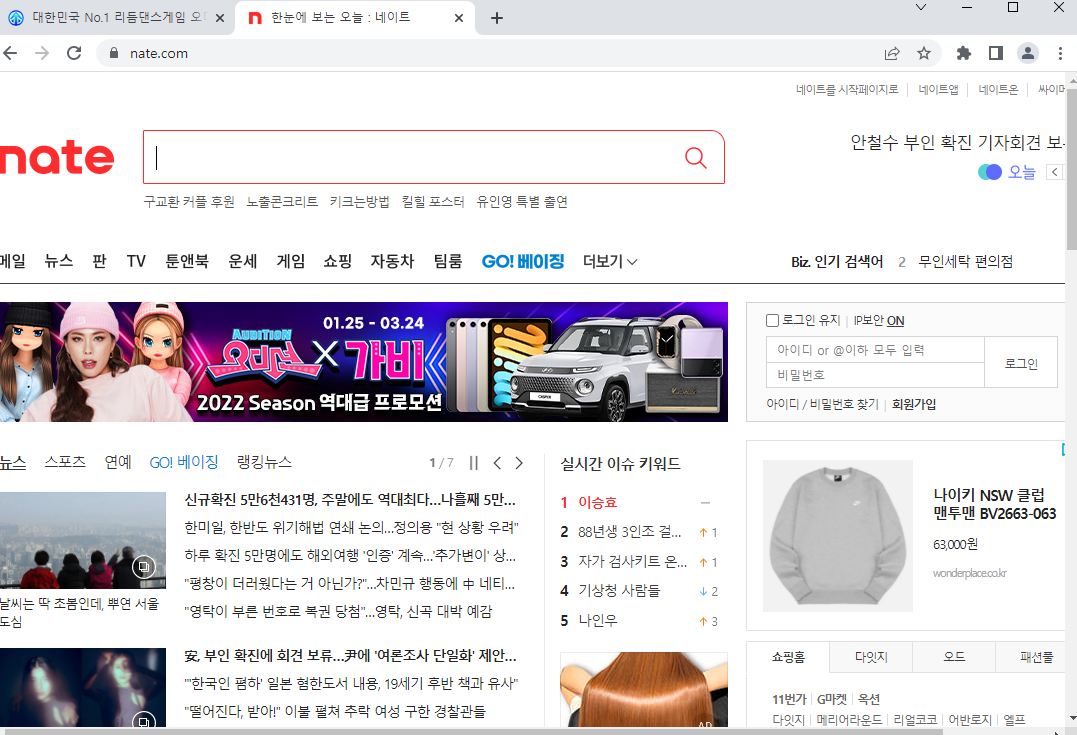Screen dimensions: 1077x735
Task: Switch to the 연예 news tab
Action: point(117,462)
